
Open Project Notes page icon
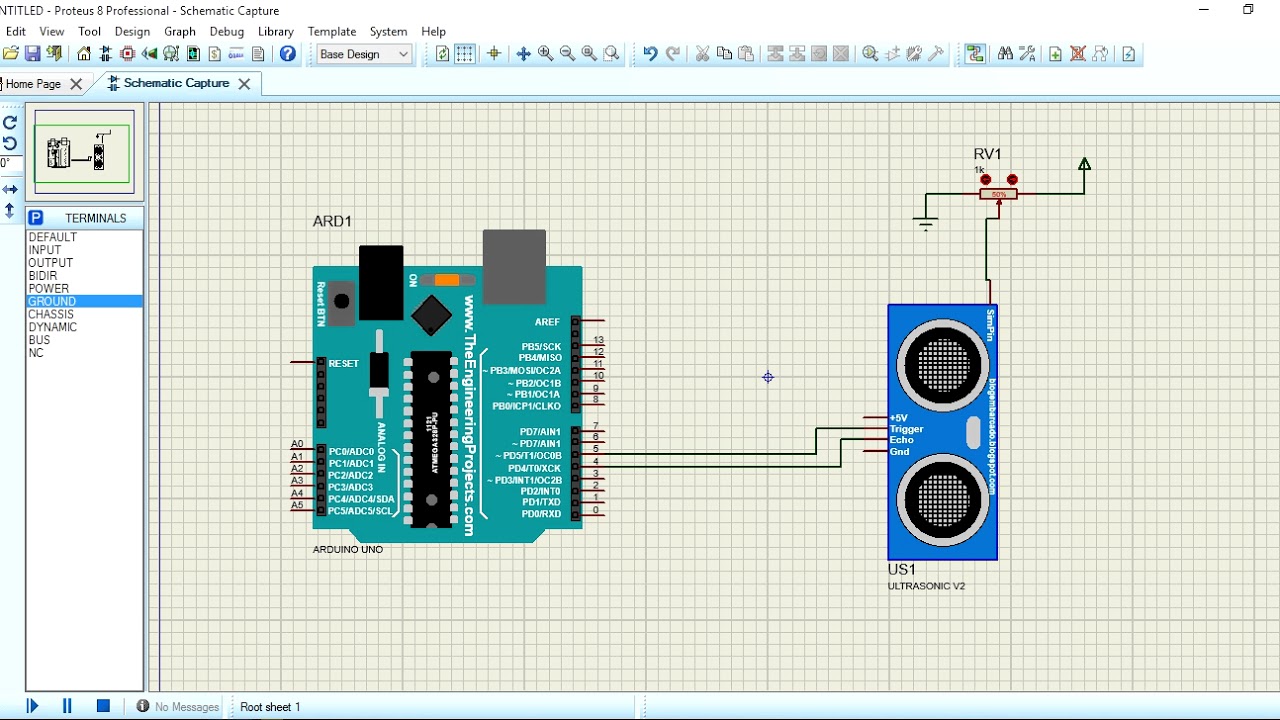259,54
